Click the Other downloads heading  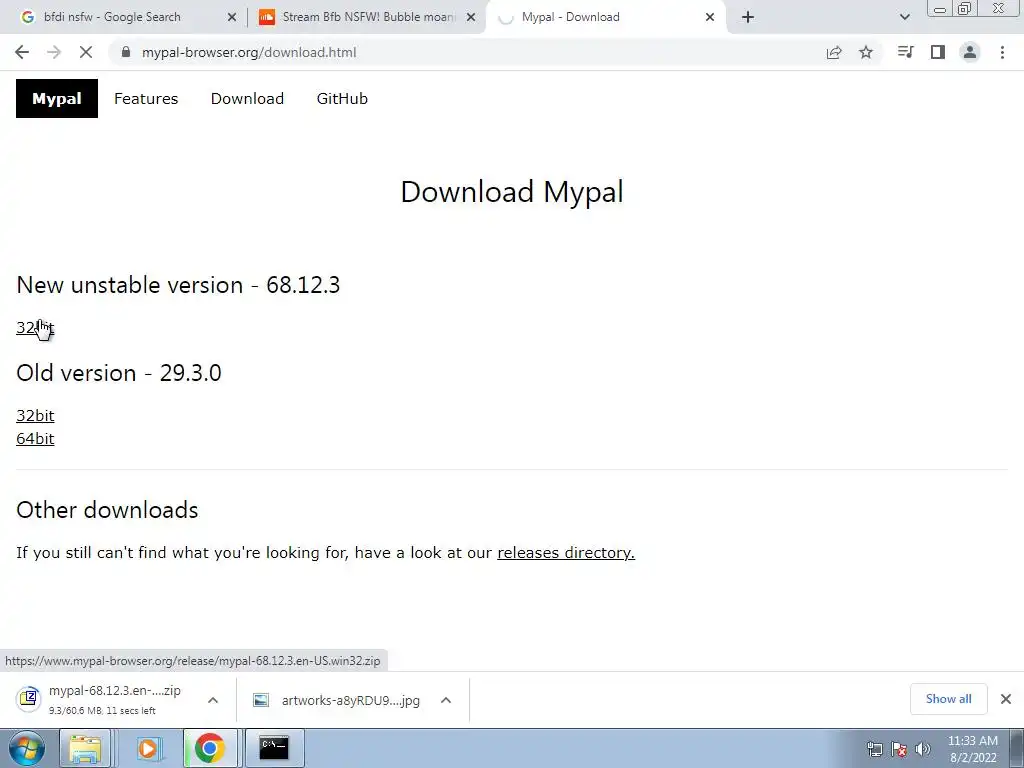[107, 510]
